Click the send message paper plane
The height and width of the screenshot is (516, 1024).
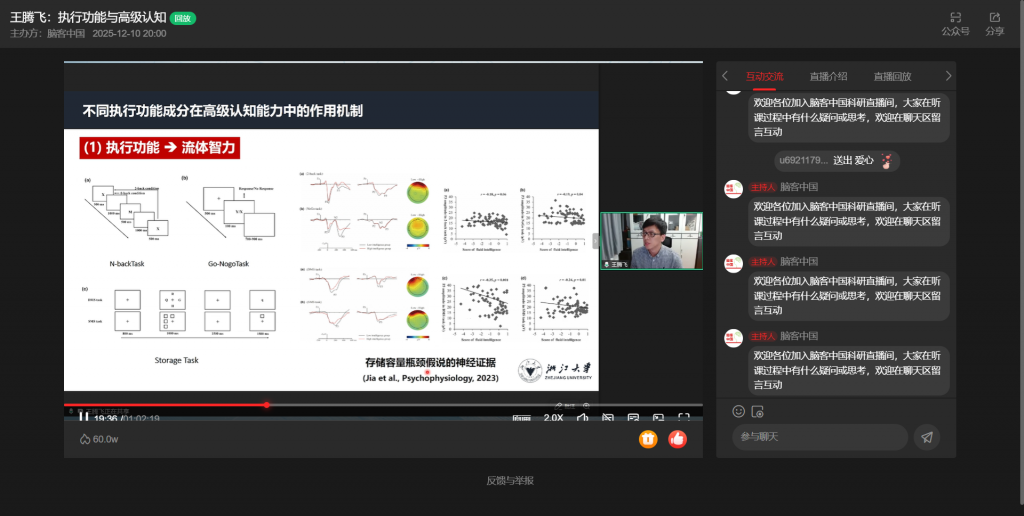pos(927,437)
